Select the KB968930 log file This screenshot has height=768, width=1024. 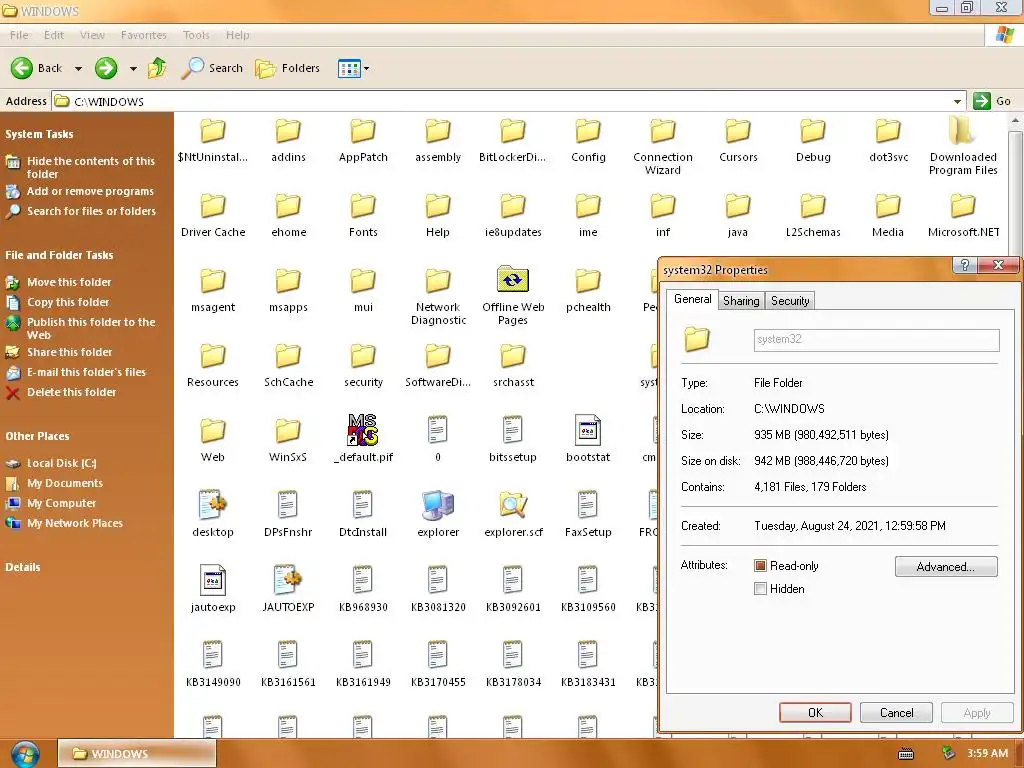pos(363,590)
